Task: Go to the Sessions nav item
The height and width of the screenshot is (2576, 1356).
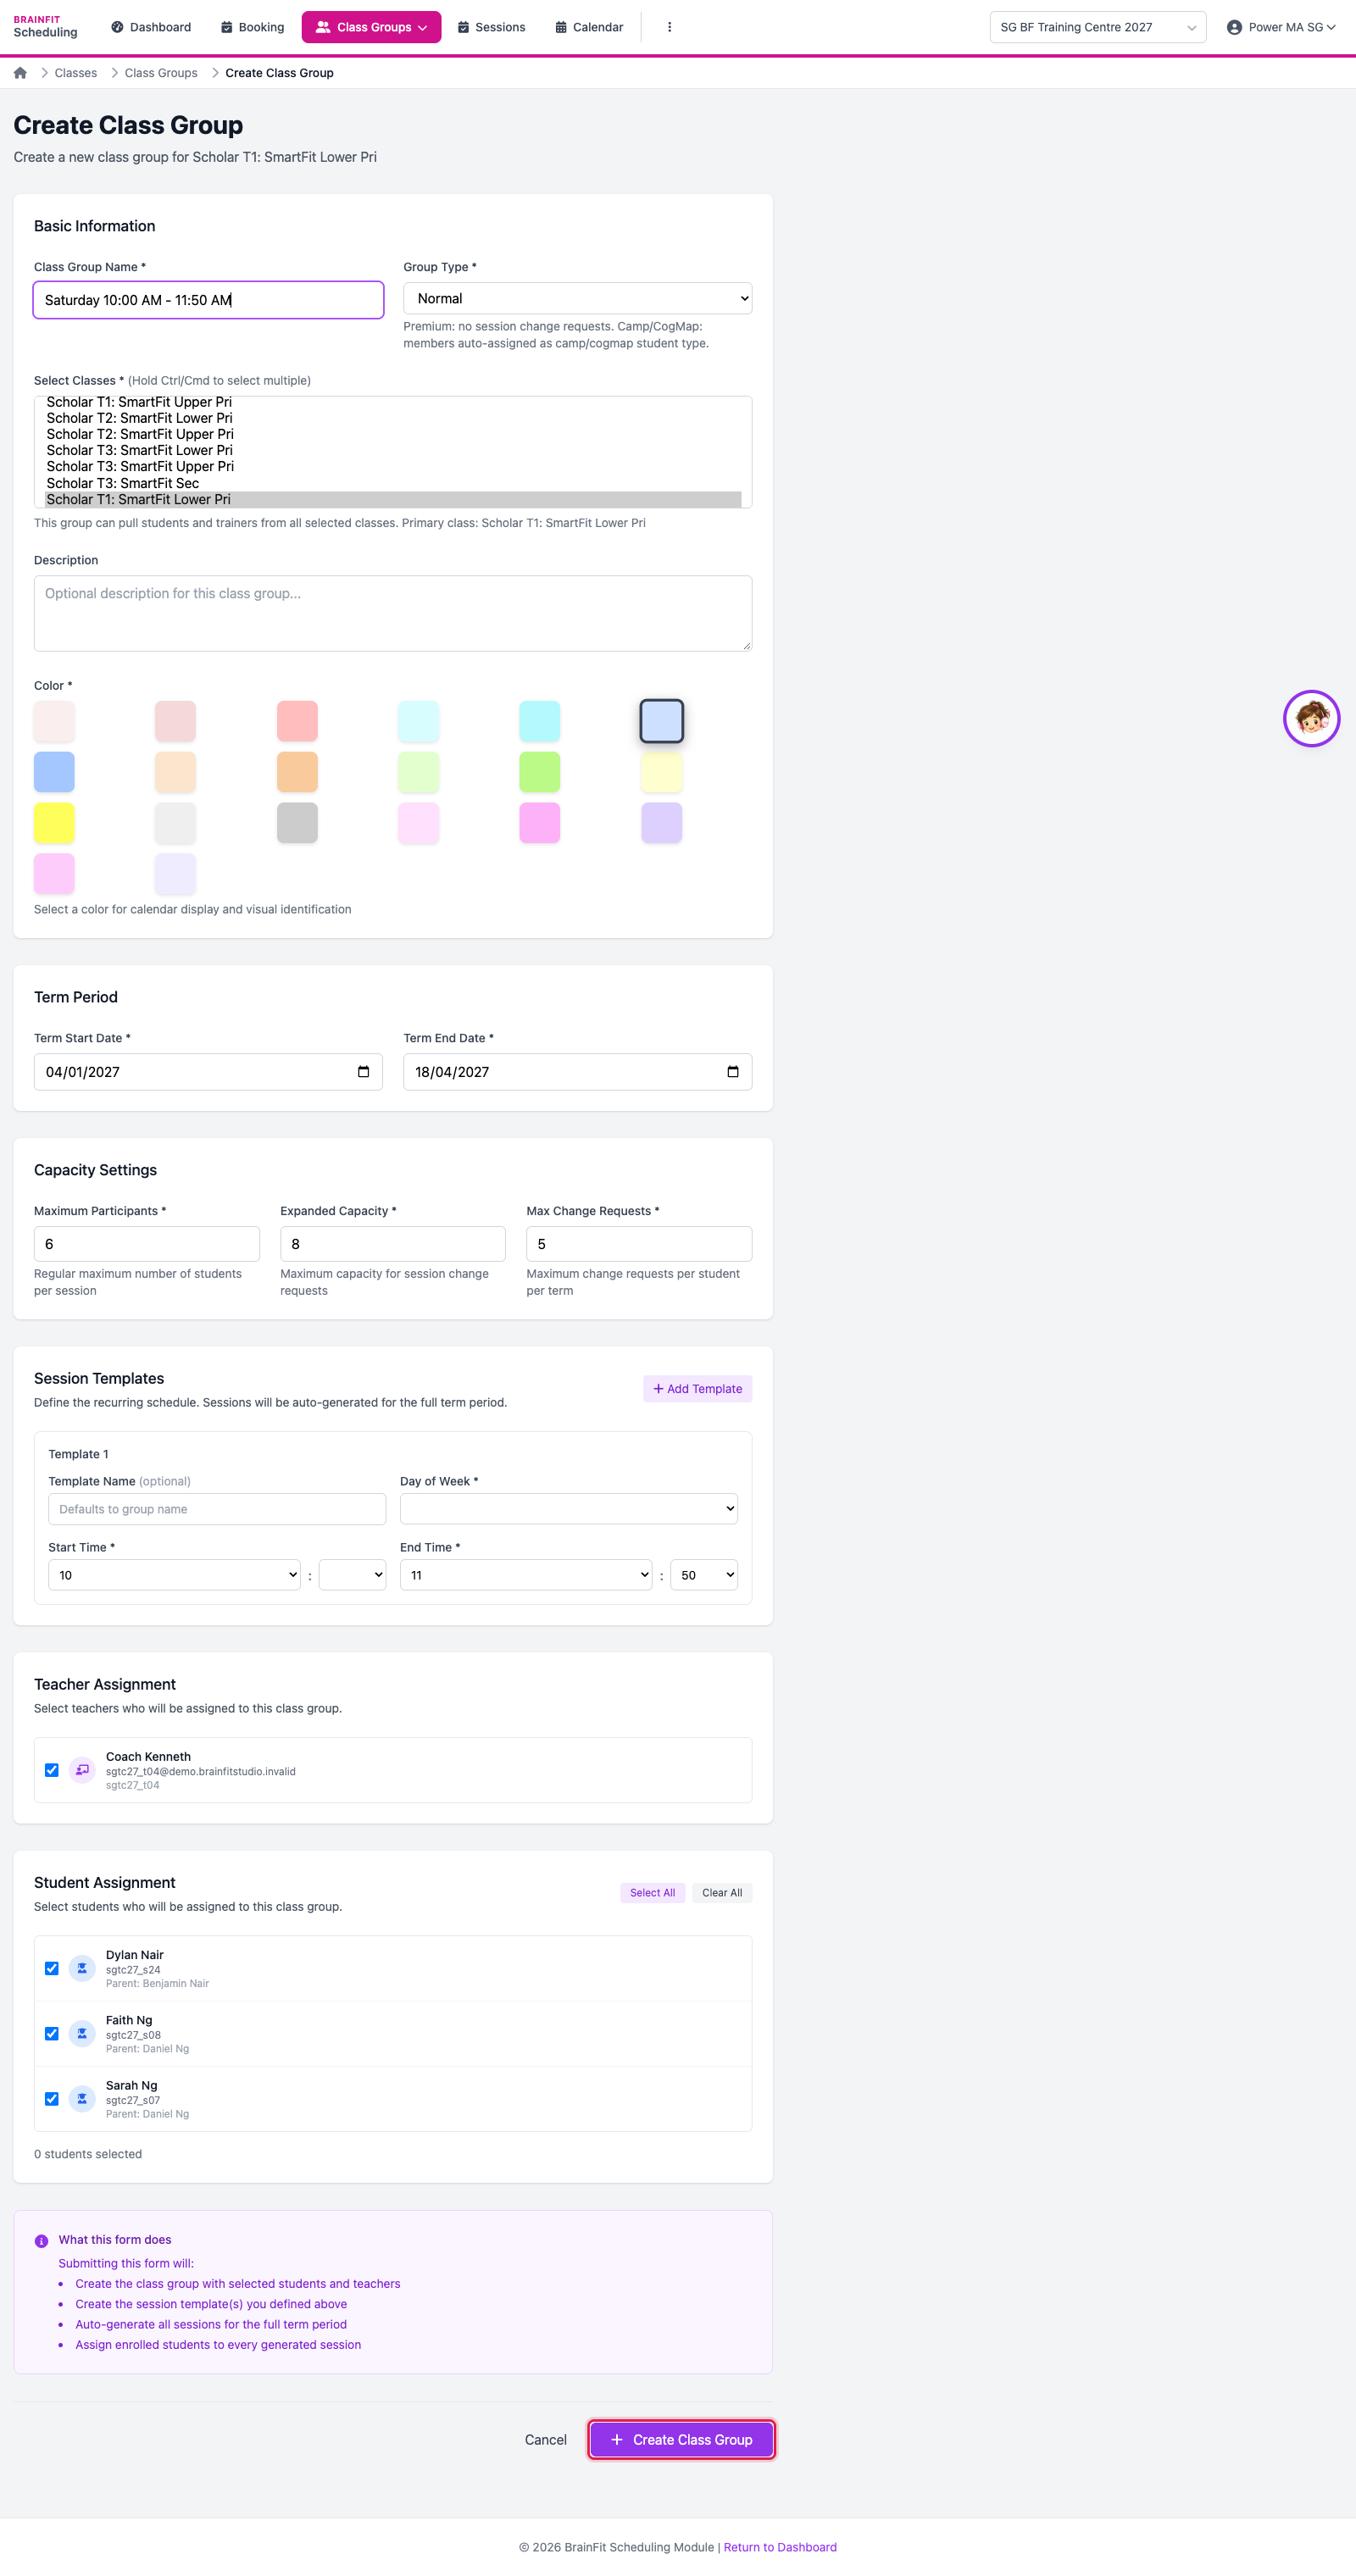Action: (491, 27)
